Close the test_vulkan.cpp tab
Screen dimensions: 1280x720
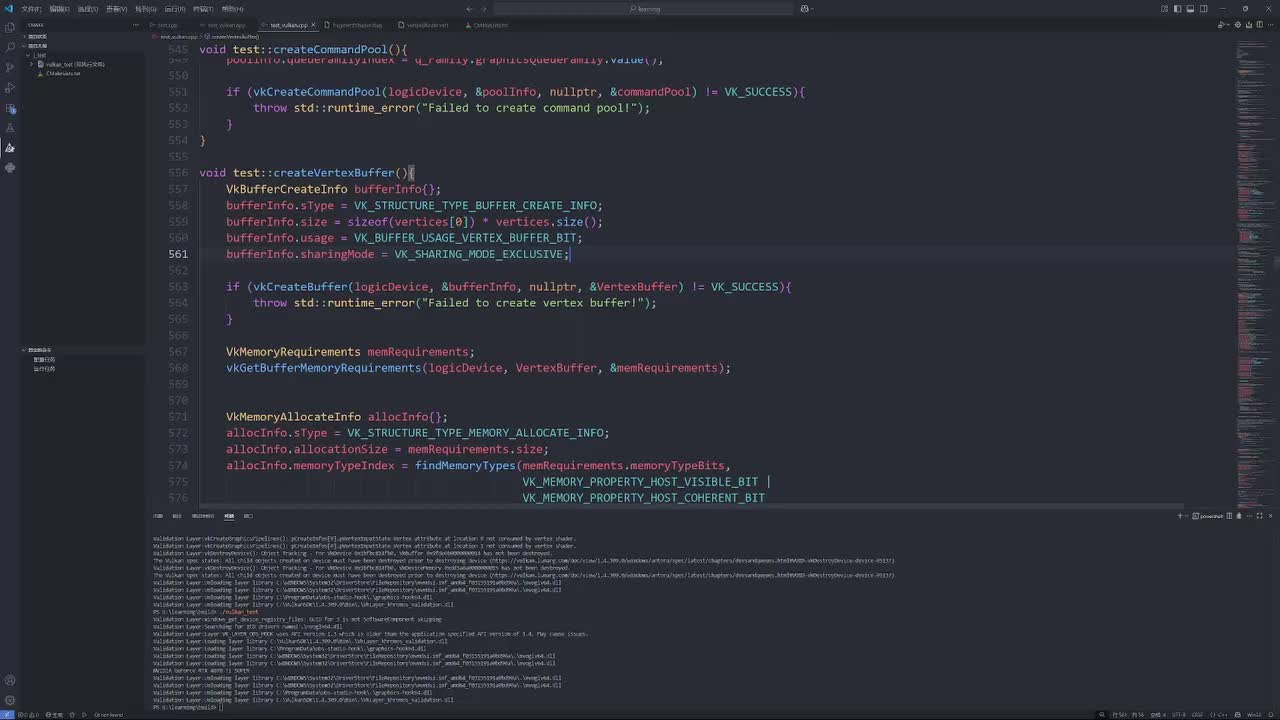click(x=313, y=25)
